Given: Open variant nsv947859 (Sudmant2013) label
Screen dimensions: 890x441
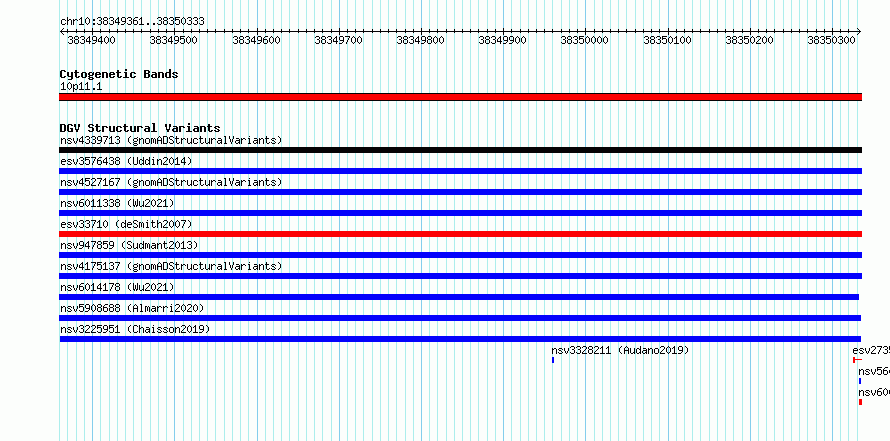Looking at the screenshot, I should [129, 245].
